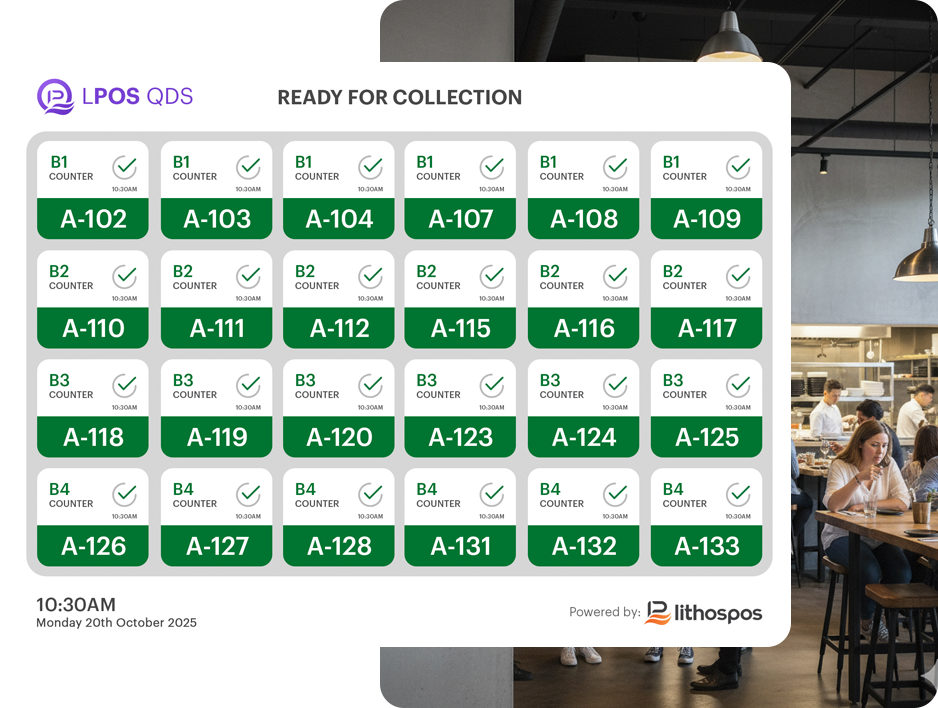The height and width of the screenshot is (708, 938).
Task: Click the 10:30AM time on order A-120
Action: tap(369, 407)
